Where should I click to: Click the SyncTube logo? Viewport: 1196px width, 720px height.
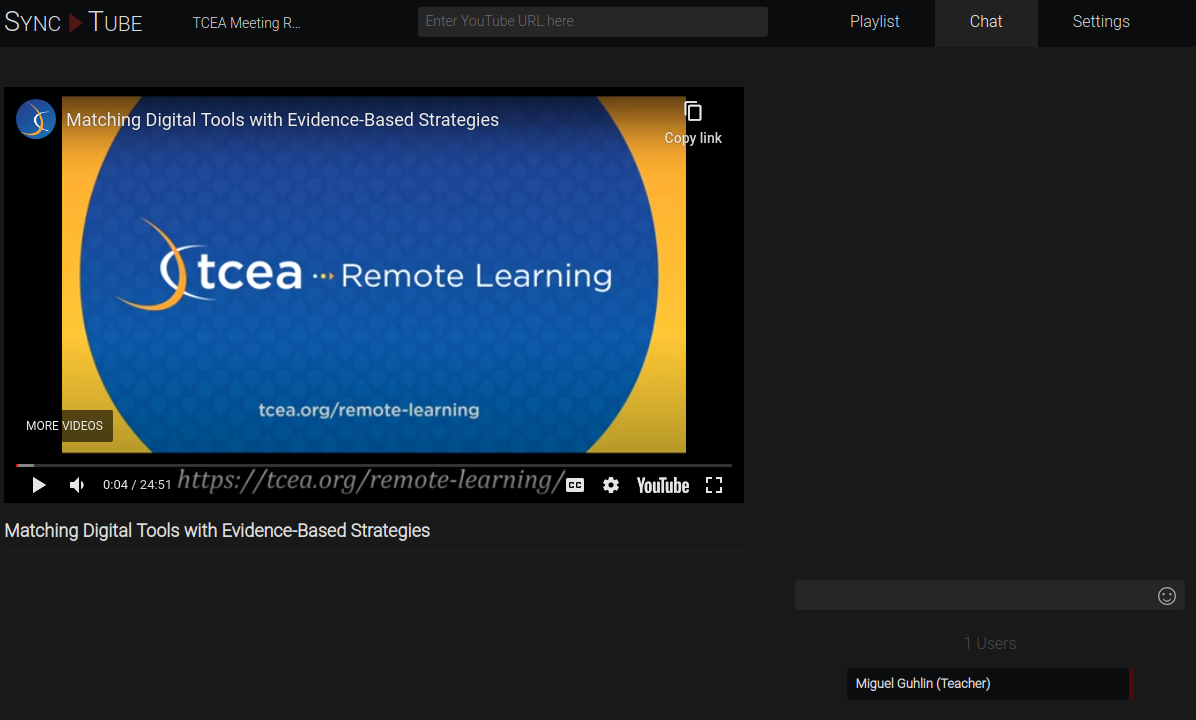tap(73, 22)
